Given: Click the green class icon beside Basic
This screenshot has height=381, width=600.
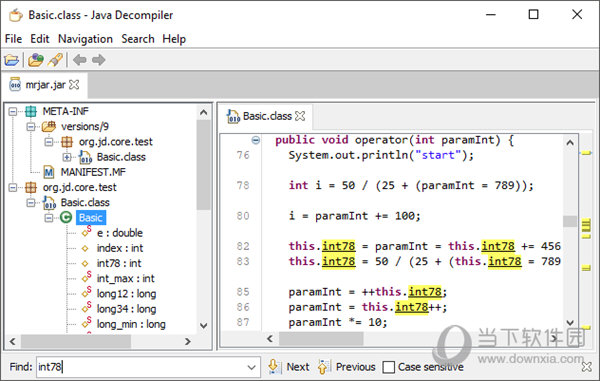Looking at the screenshot, I should coord(66,218).
